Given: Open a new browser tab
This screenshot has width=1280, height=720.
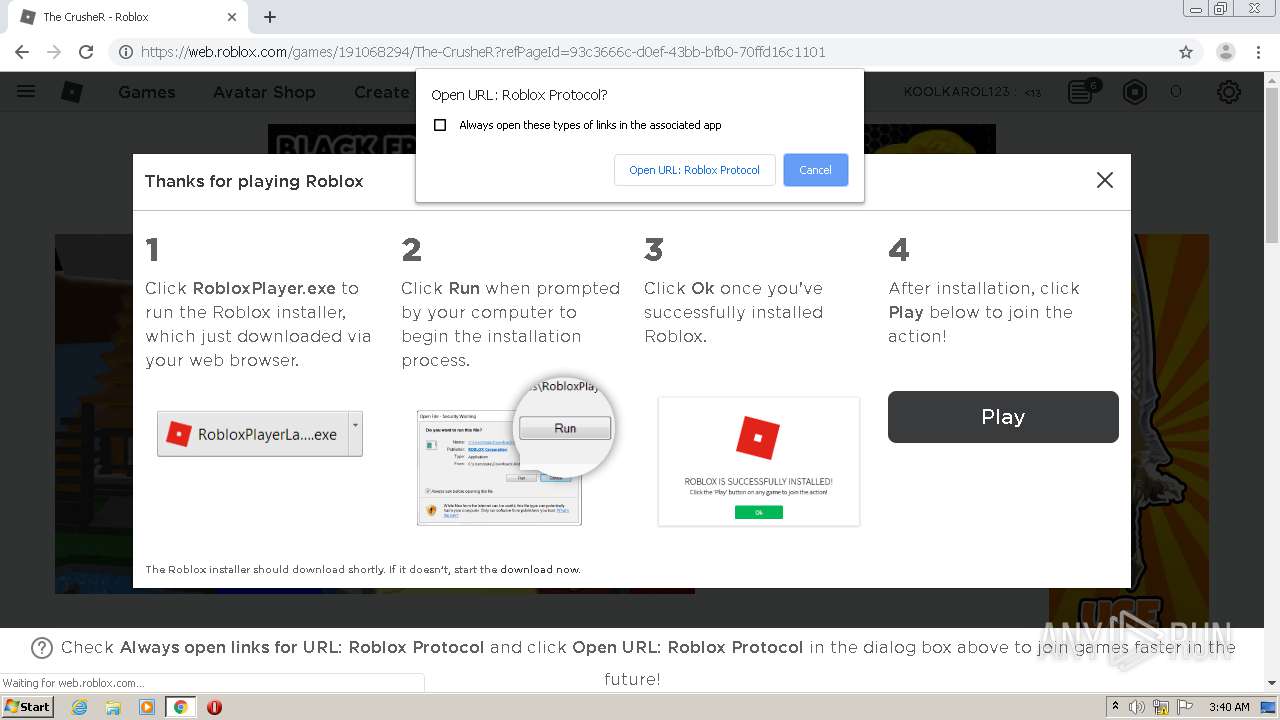Looking at the screenshot, I should pyautogui.click(x=270, y=17).
